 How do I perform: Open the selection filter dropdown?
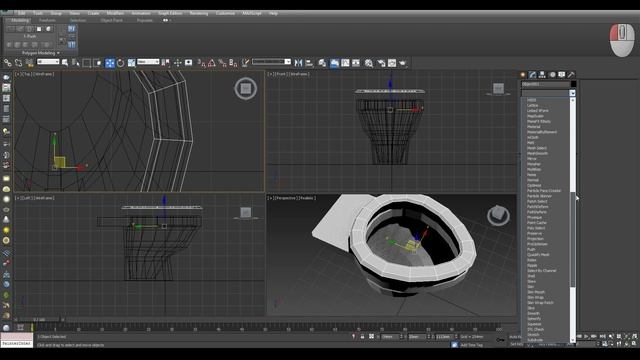click(x=48, y=62)
